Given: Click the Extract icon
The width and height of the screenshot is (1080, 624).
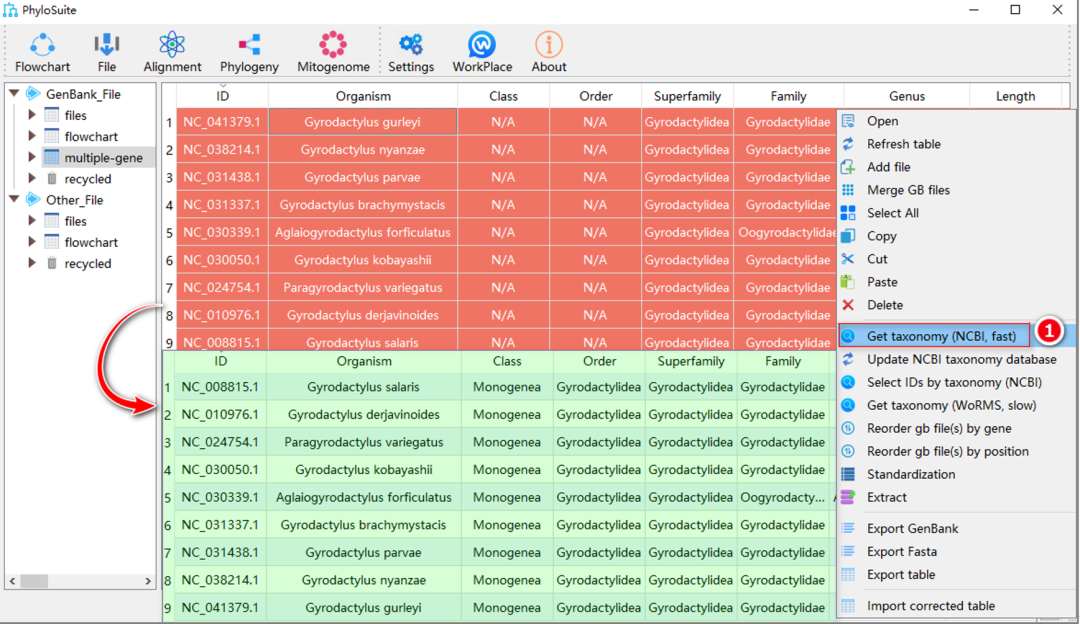Looking at the screenshot, I should [x=849, y=497].
